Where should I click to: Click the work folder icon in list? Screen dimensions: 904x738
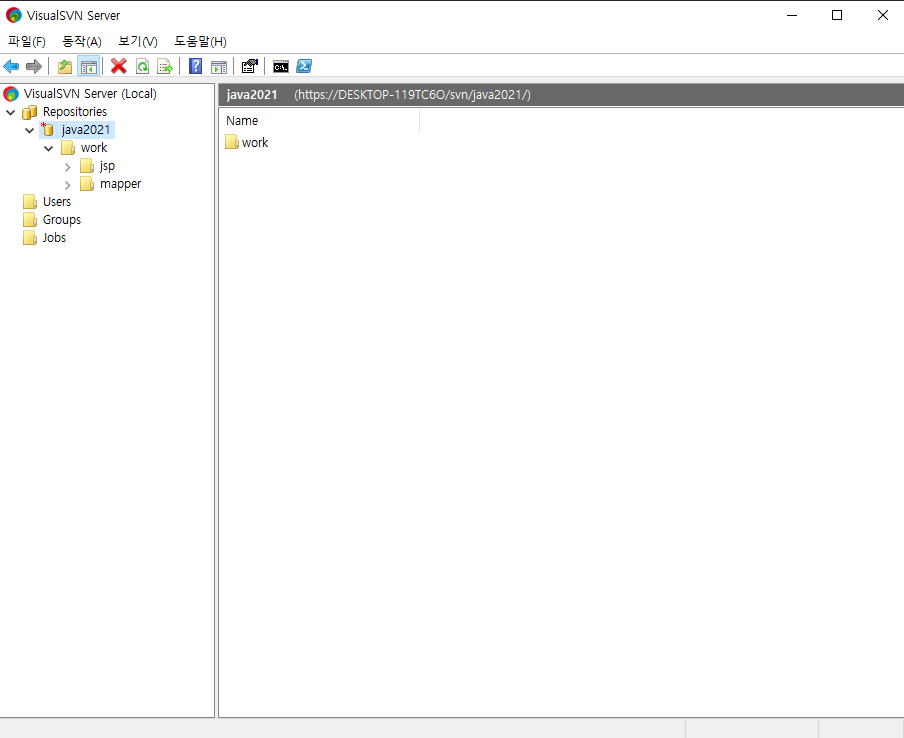tap(232, 142)
